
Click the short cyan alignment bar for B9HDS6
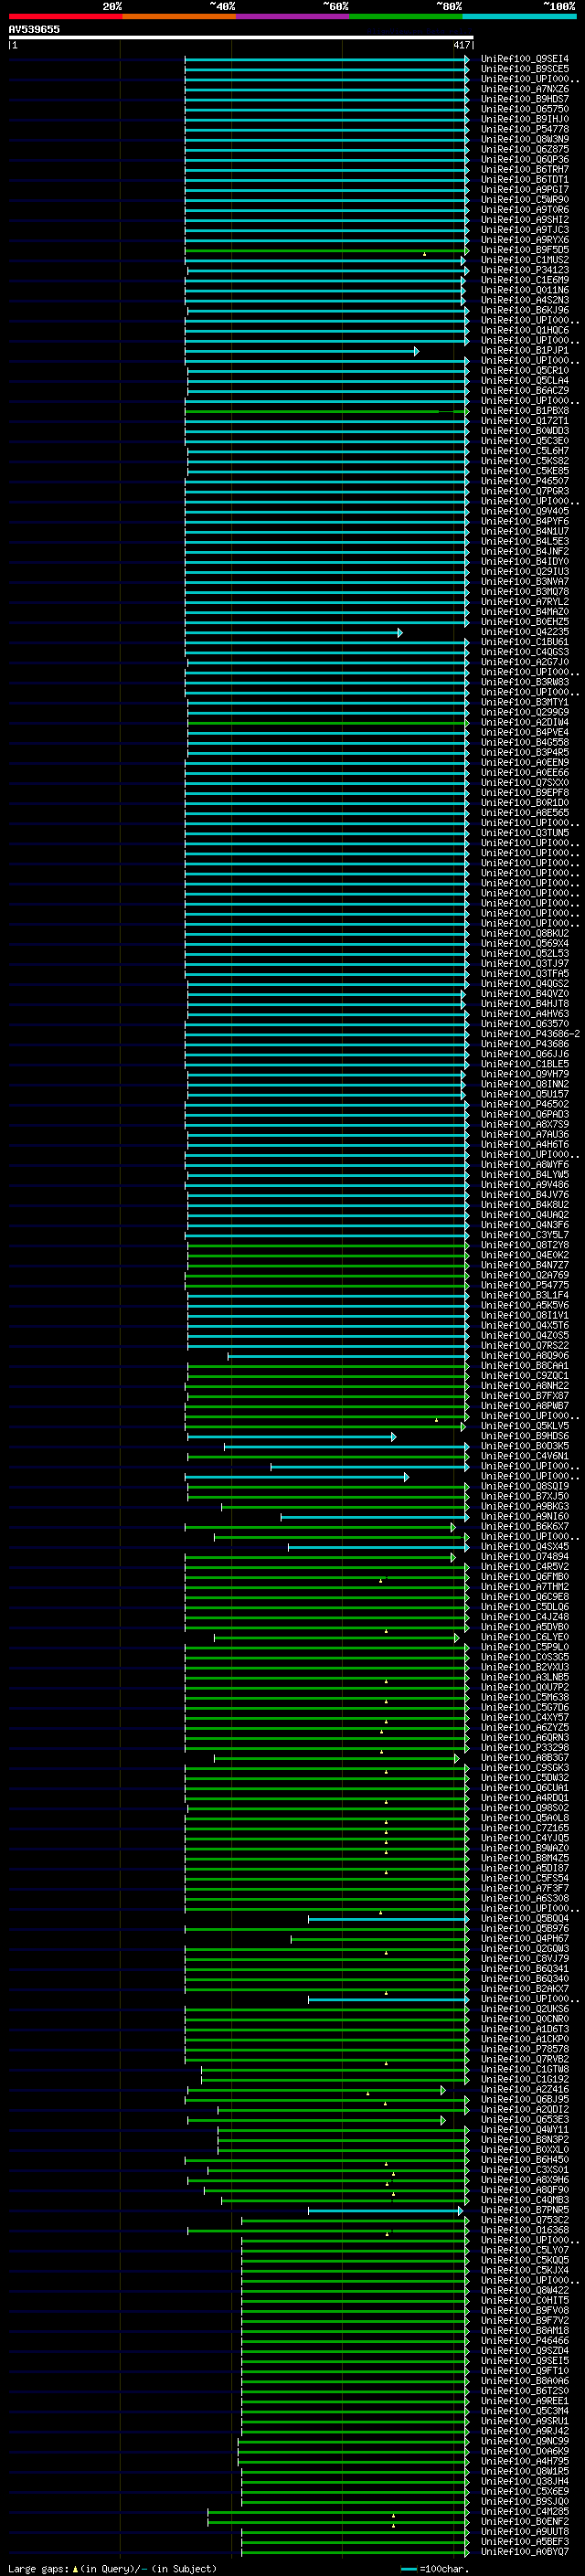[292, 1437]
